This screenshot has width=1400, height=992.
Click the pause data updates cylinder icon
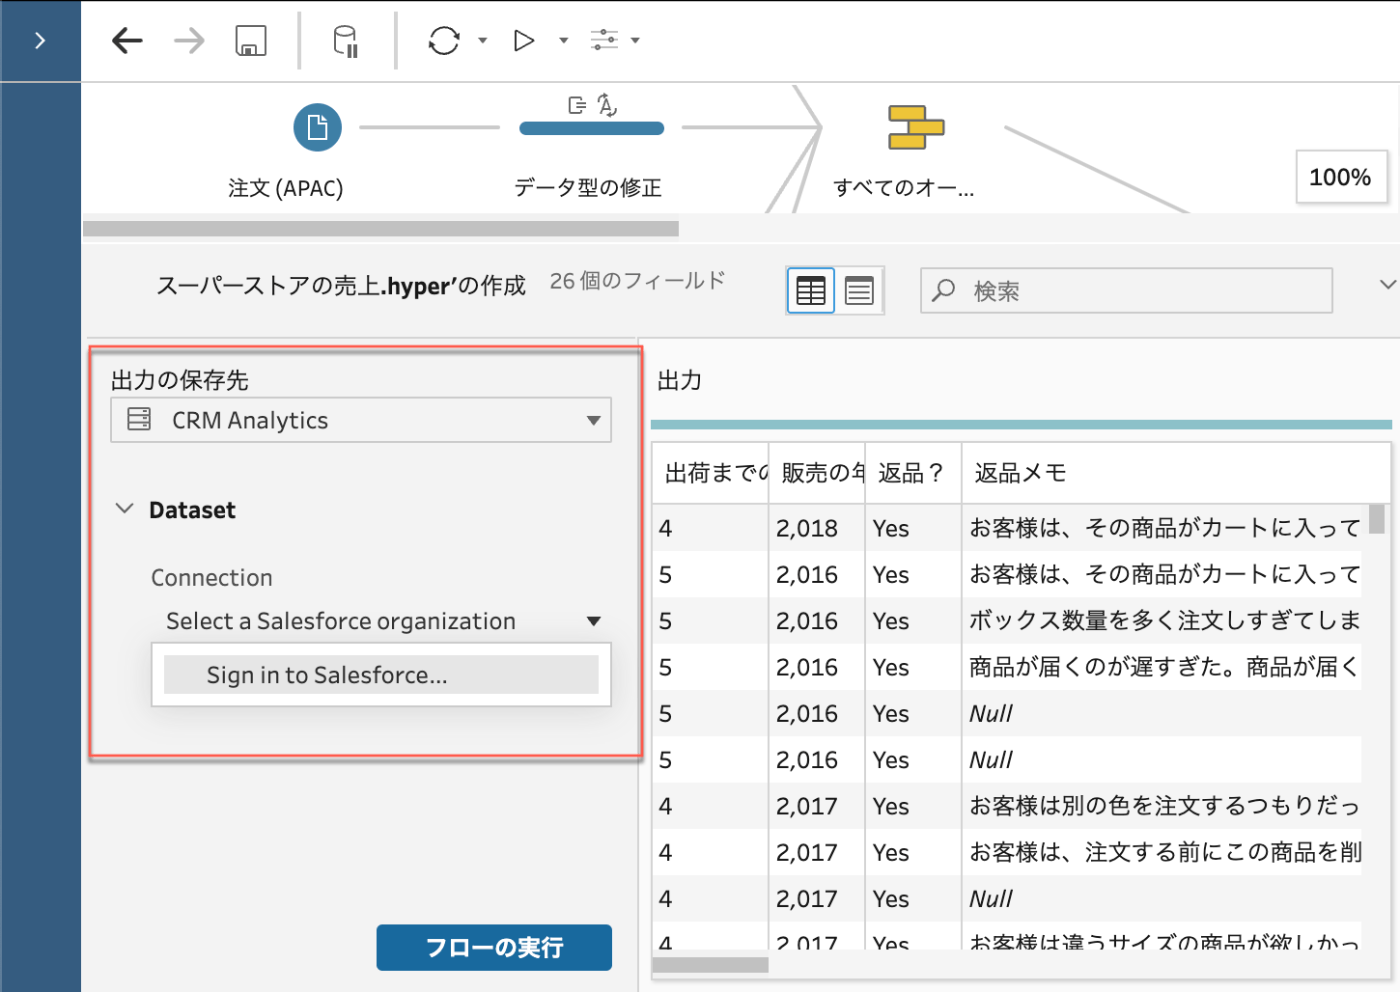pyautogui.click(x=345, y=42)
